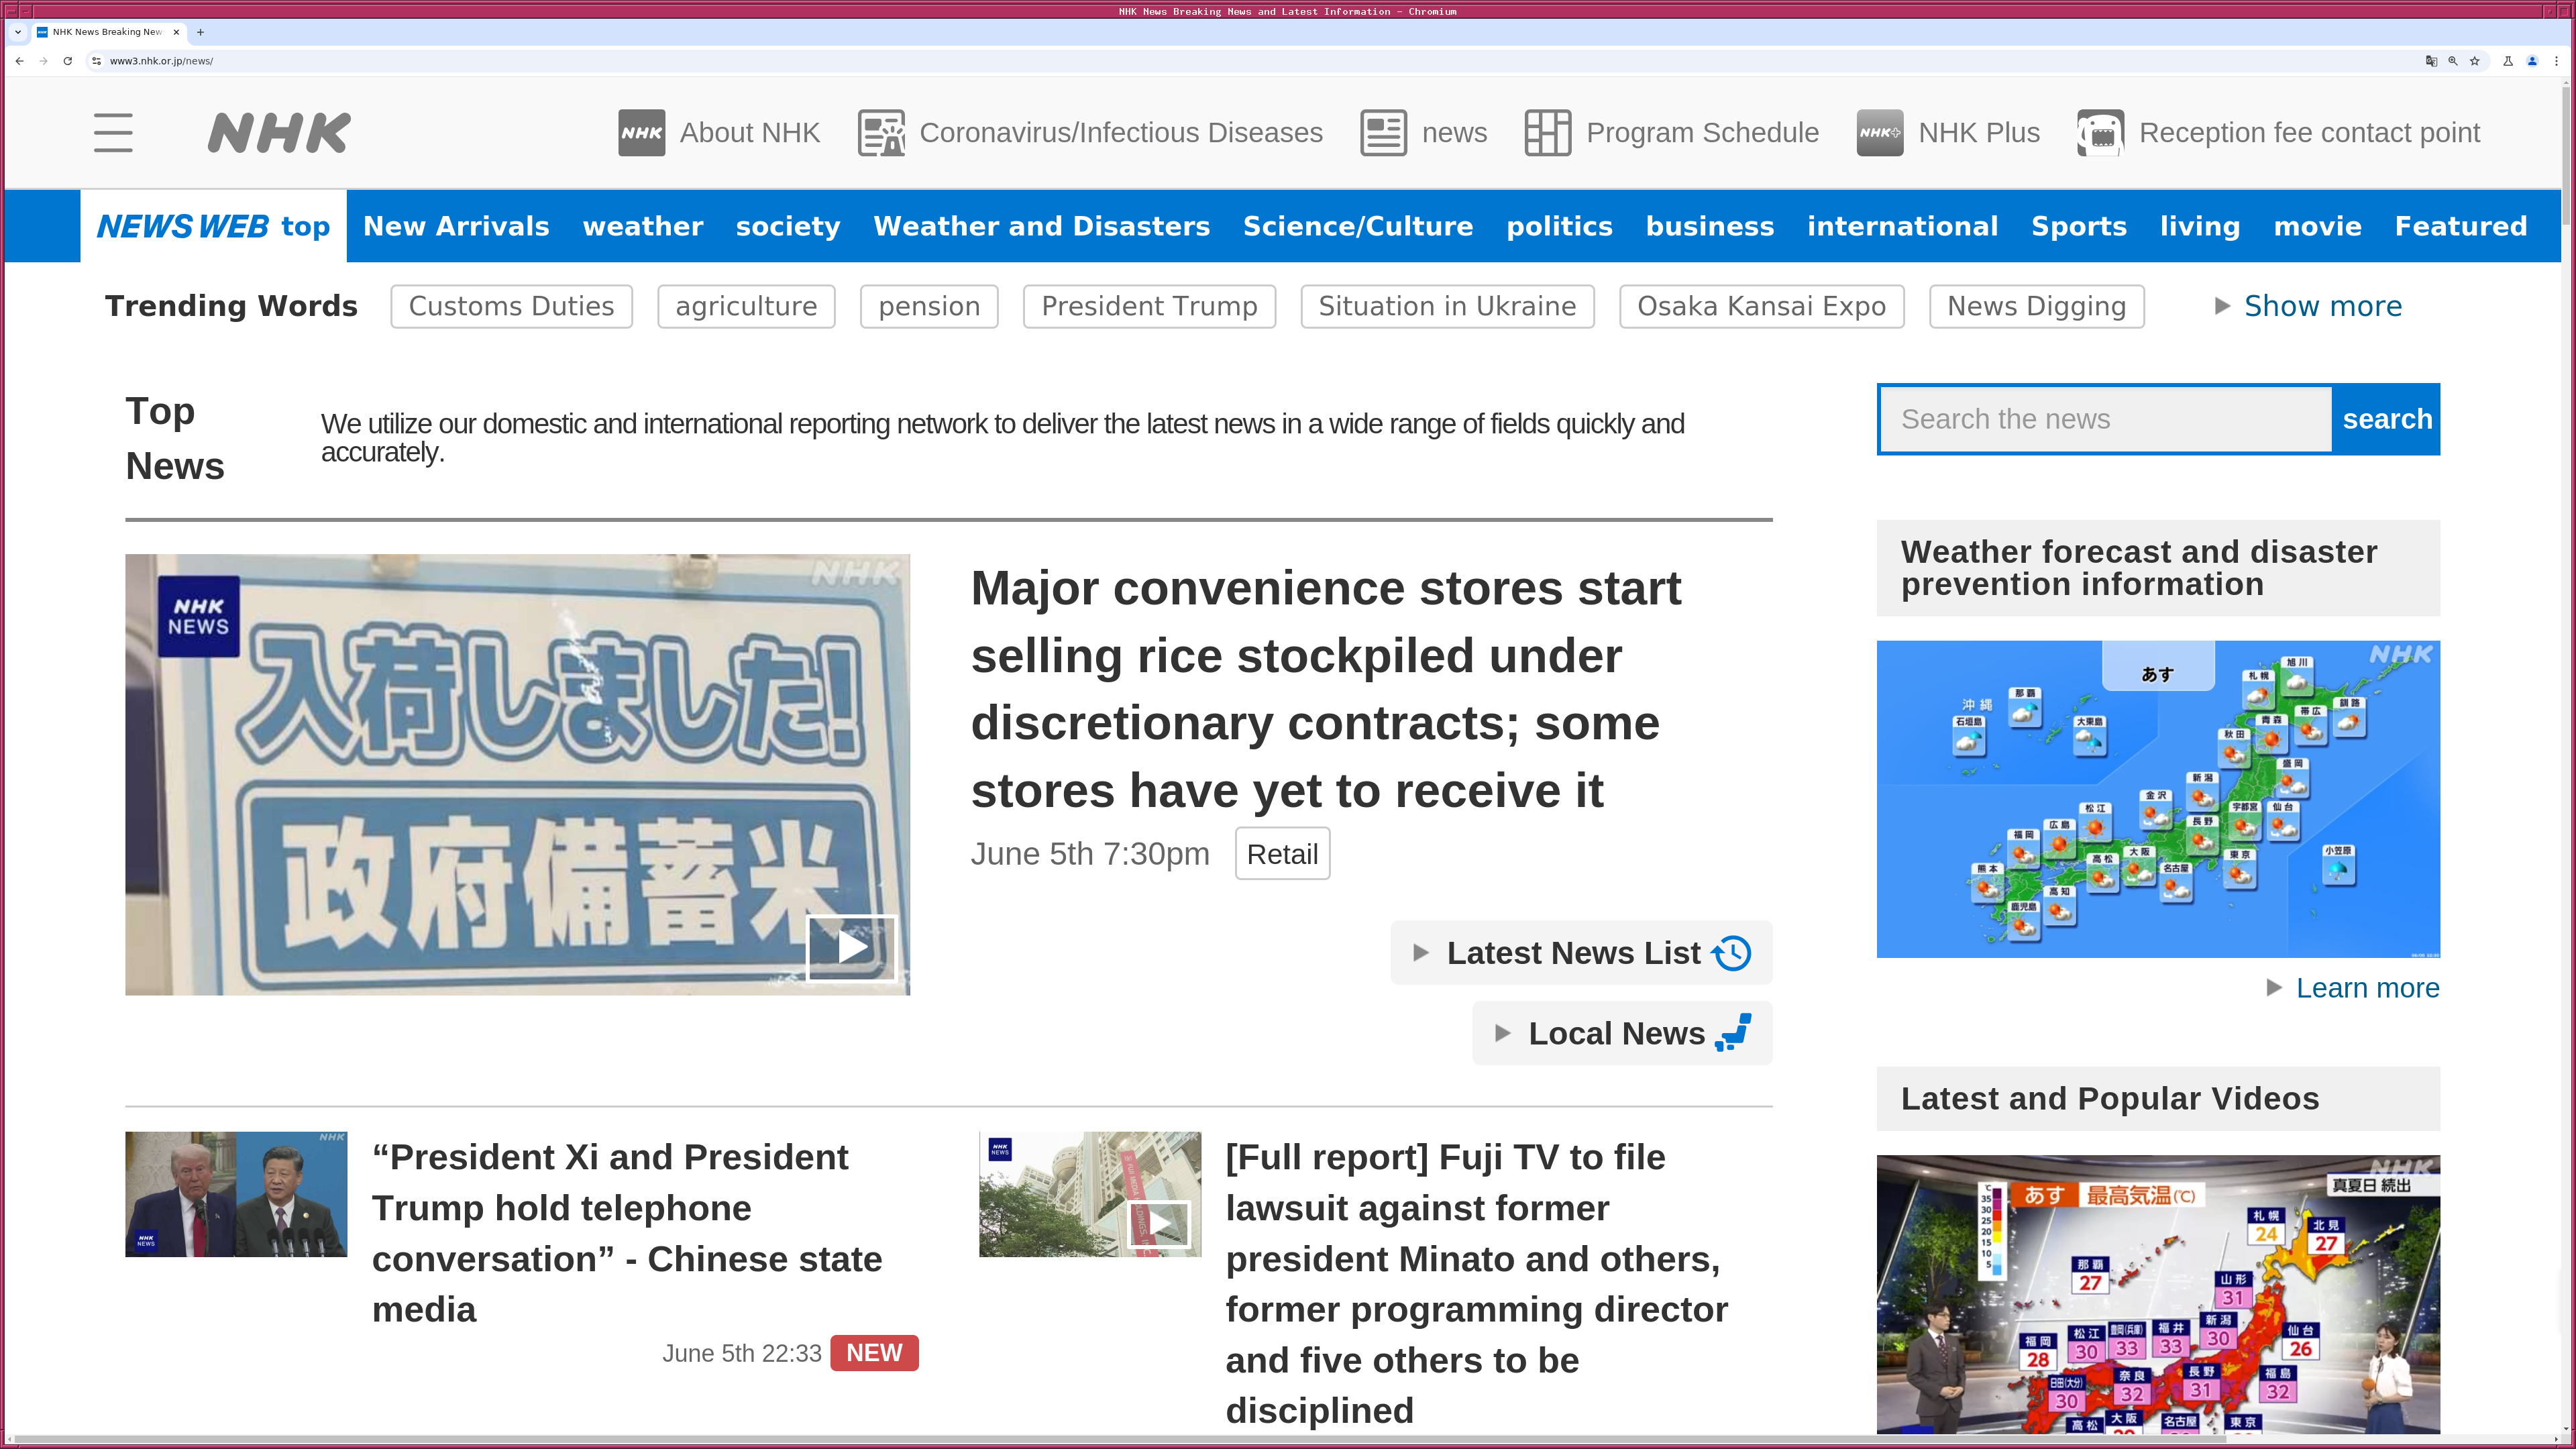The image size is (2576, 1449).
Task: Click the Coronavirus/Infectious Diseases icon
Action: (x=881, y=133)
